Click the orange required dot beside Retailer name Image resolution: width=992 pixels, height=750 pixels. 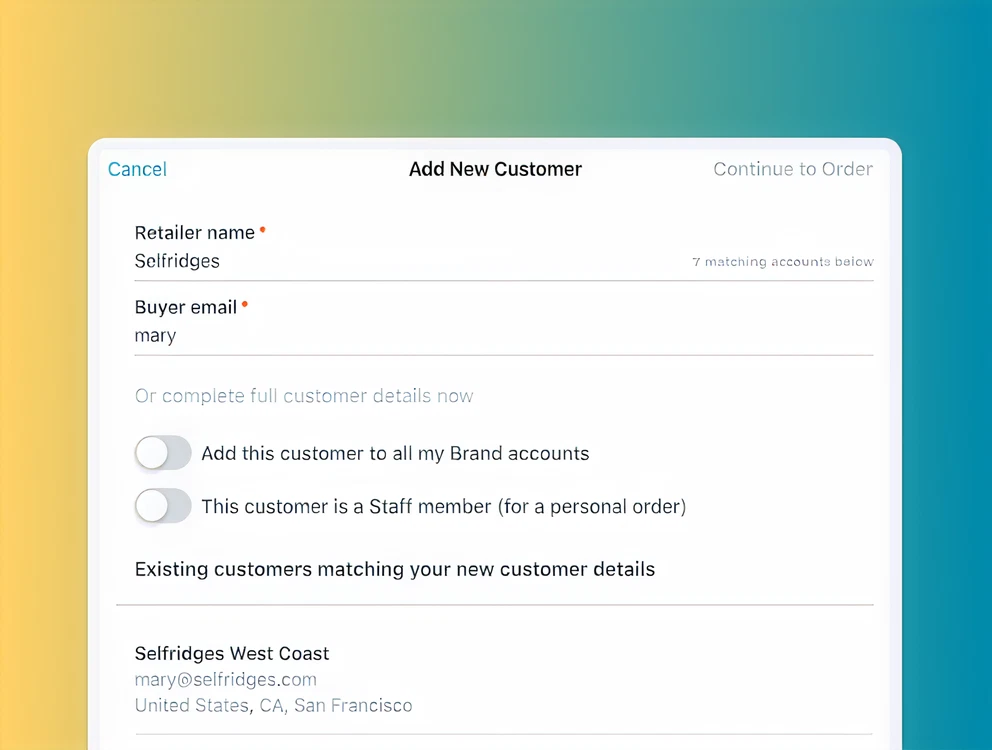[x=262, y=229]
